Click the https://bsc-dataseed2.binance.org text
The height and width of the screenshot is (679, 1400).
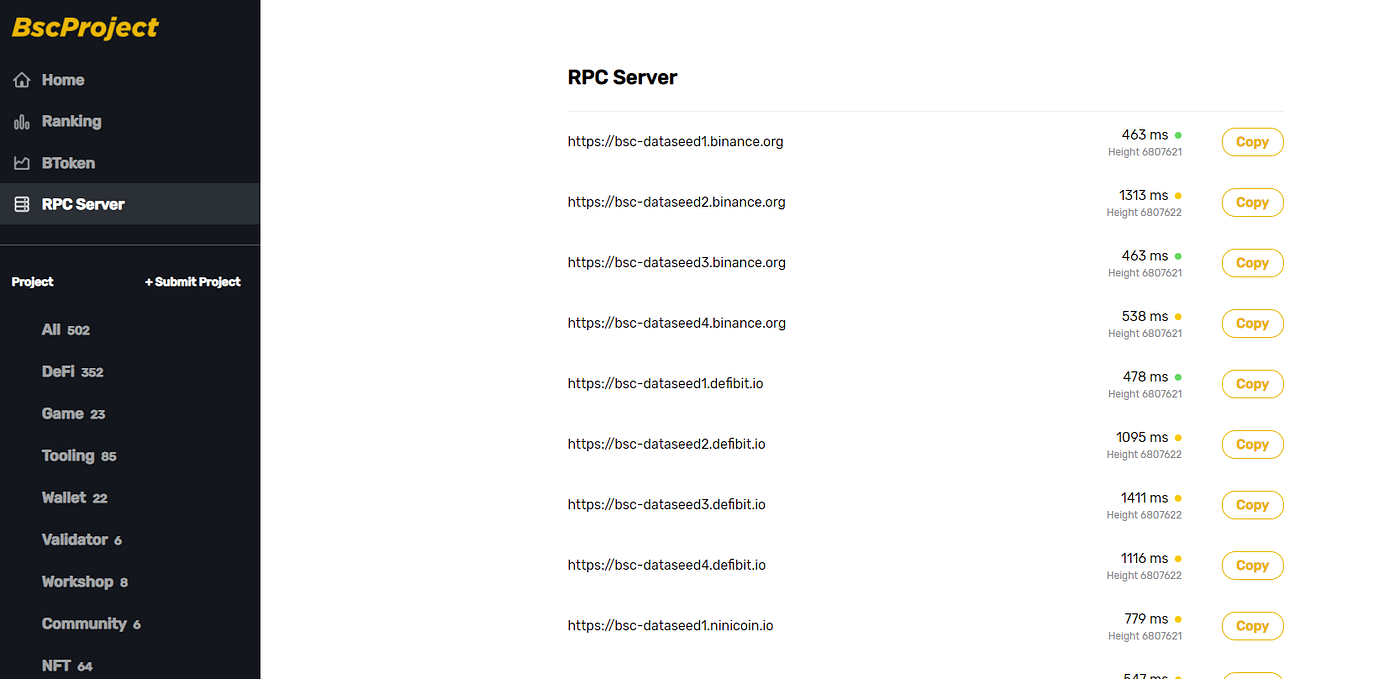(677, 202)
